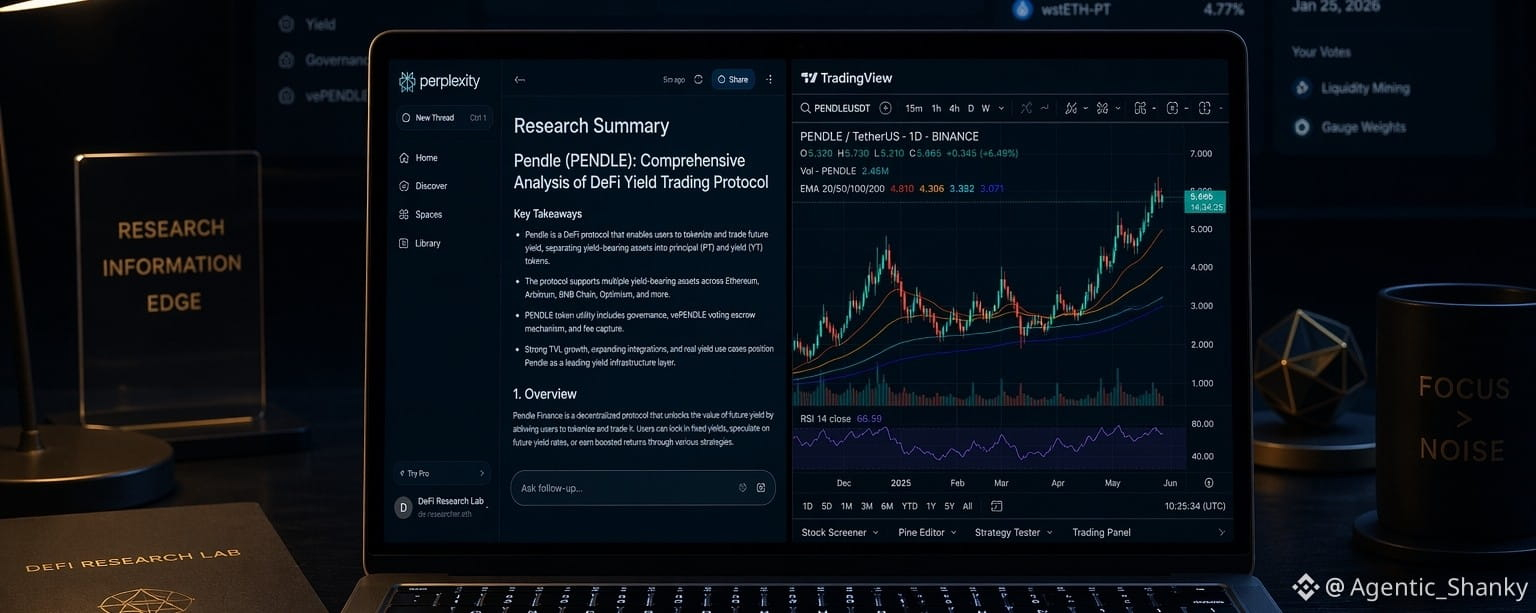Select the 1M date range
Viewport: 1536px width, 613px height.
coord(846,506)
